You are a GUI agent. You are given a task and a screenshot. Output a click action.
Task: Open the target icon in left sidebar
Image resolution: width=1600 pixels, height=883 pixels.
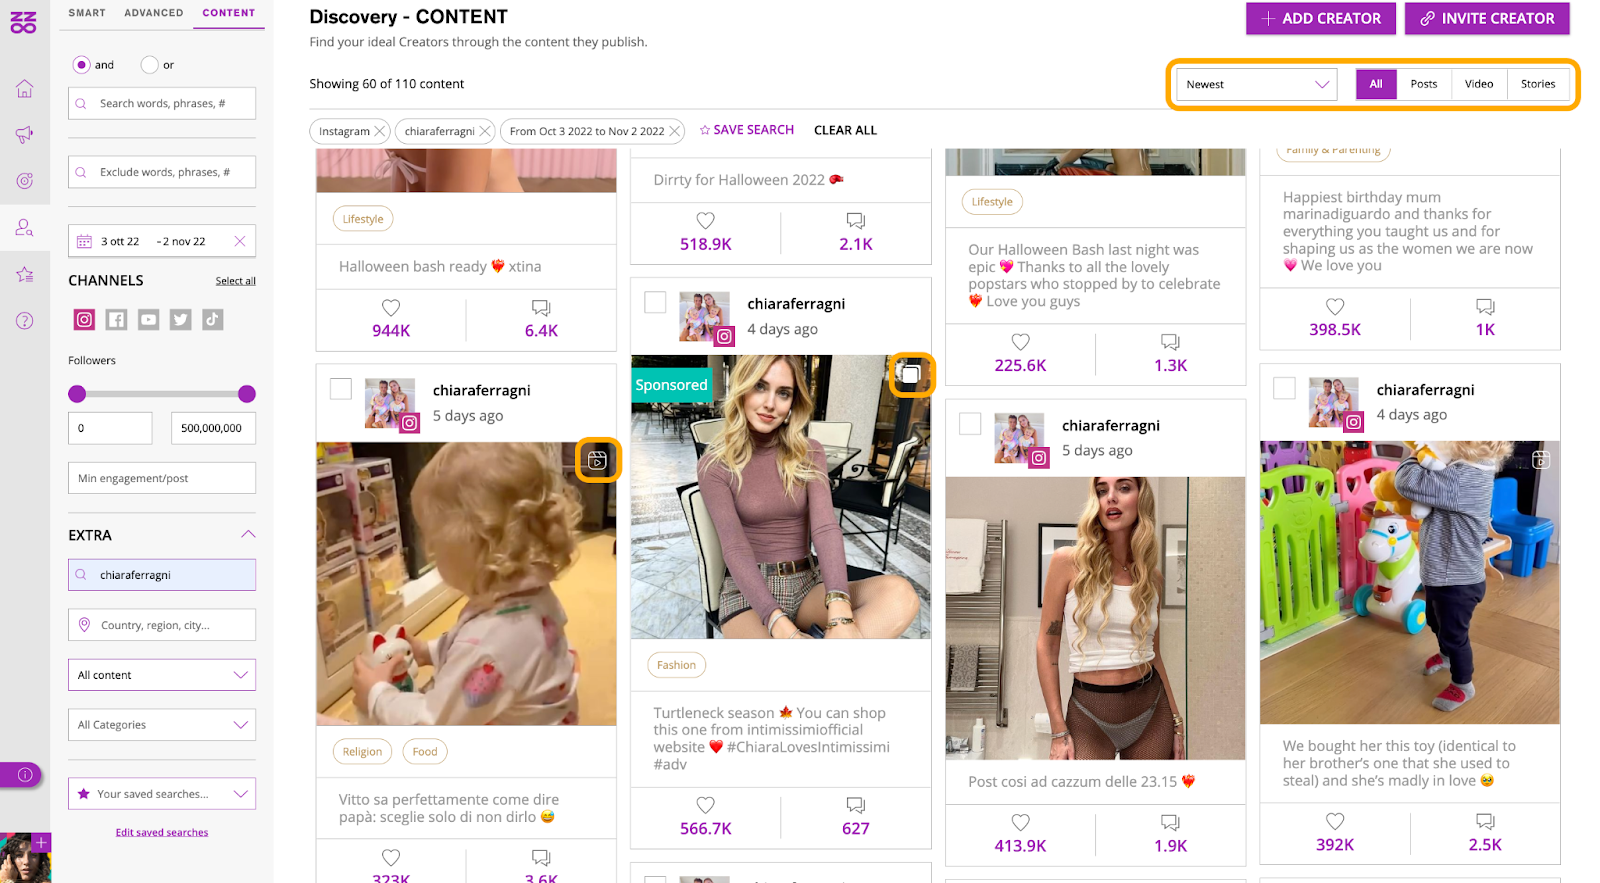[x=24, y=181]
